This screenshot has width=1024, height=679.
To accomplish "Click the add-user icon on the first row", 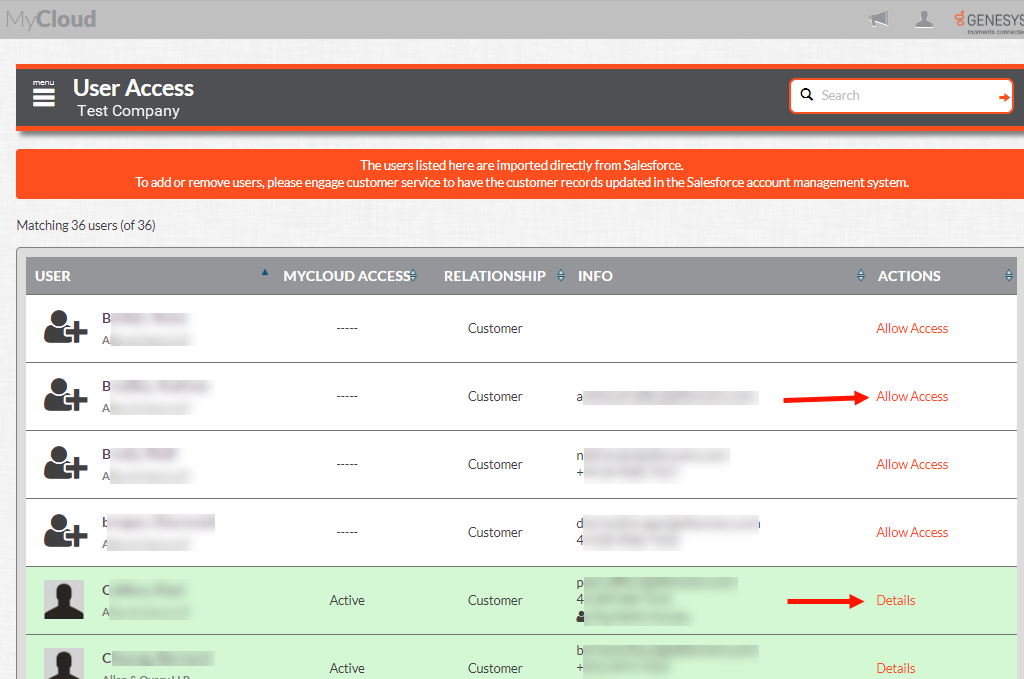I will (x=64, y=327).
